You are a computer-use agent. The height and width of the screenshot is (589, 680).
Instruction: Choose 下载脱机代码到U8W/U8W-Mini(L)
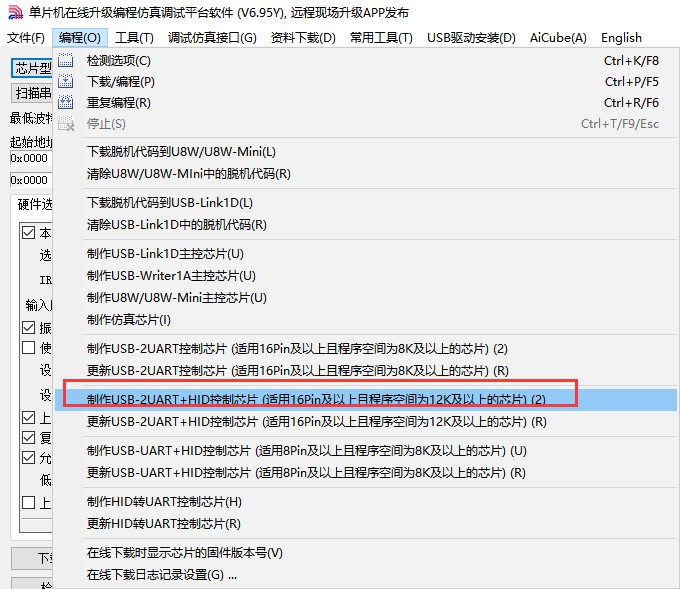366,152
